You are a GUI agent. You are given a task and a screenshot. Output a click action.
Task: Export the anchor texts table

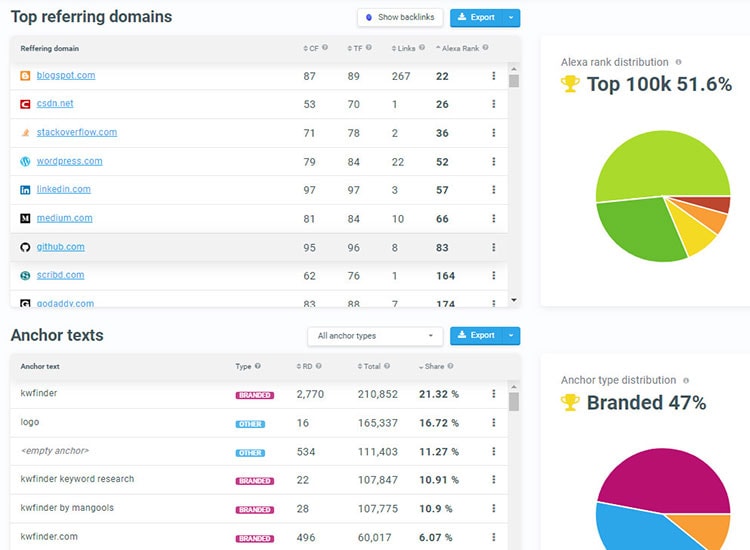pyautogui.click(x=476, y=336)
